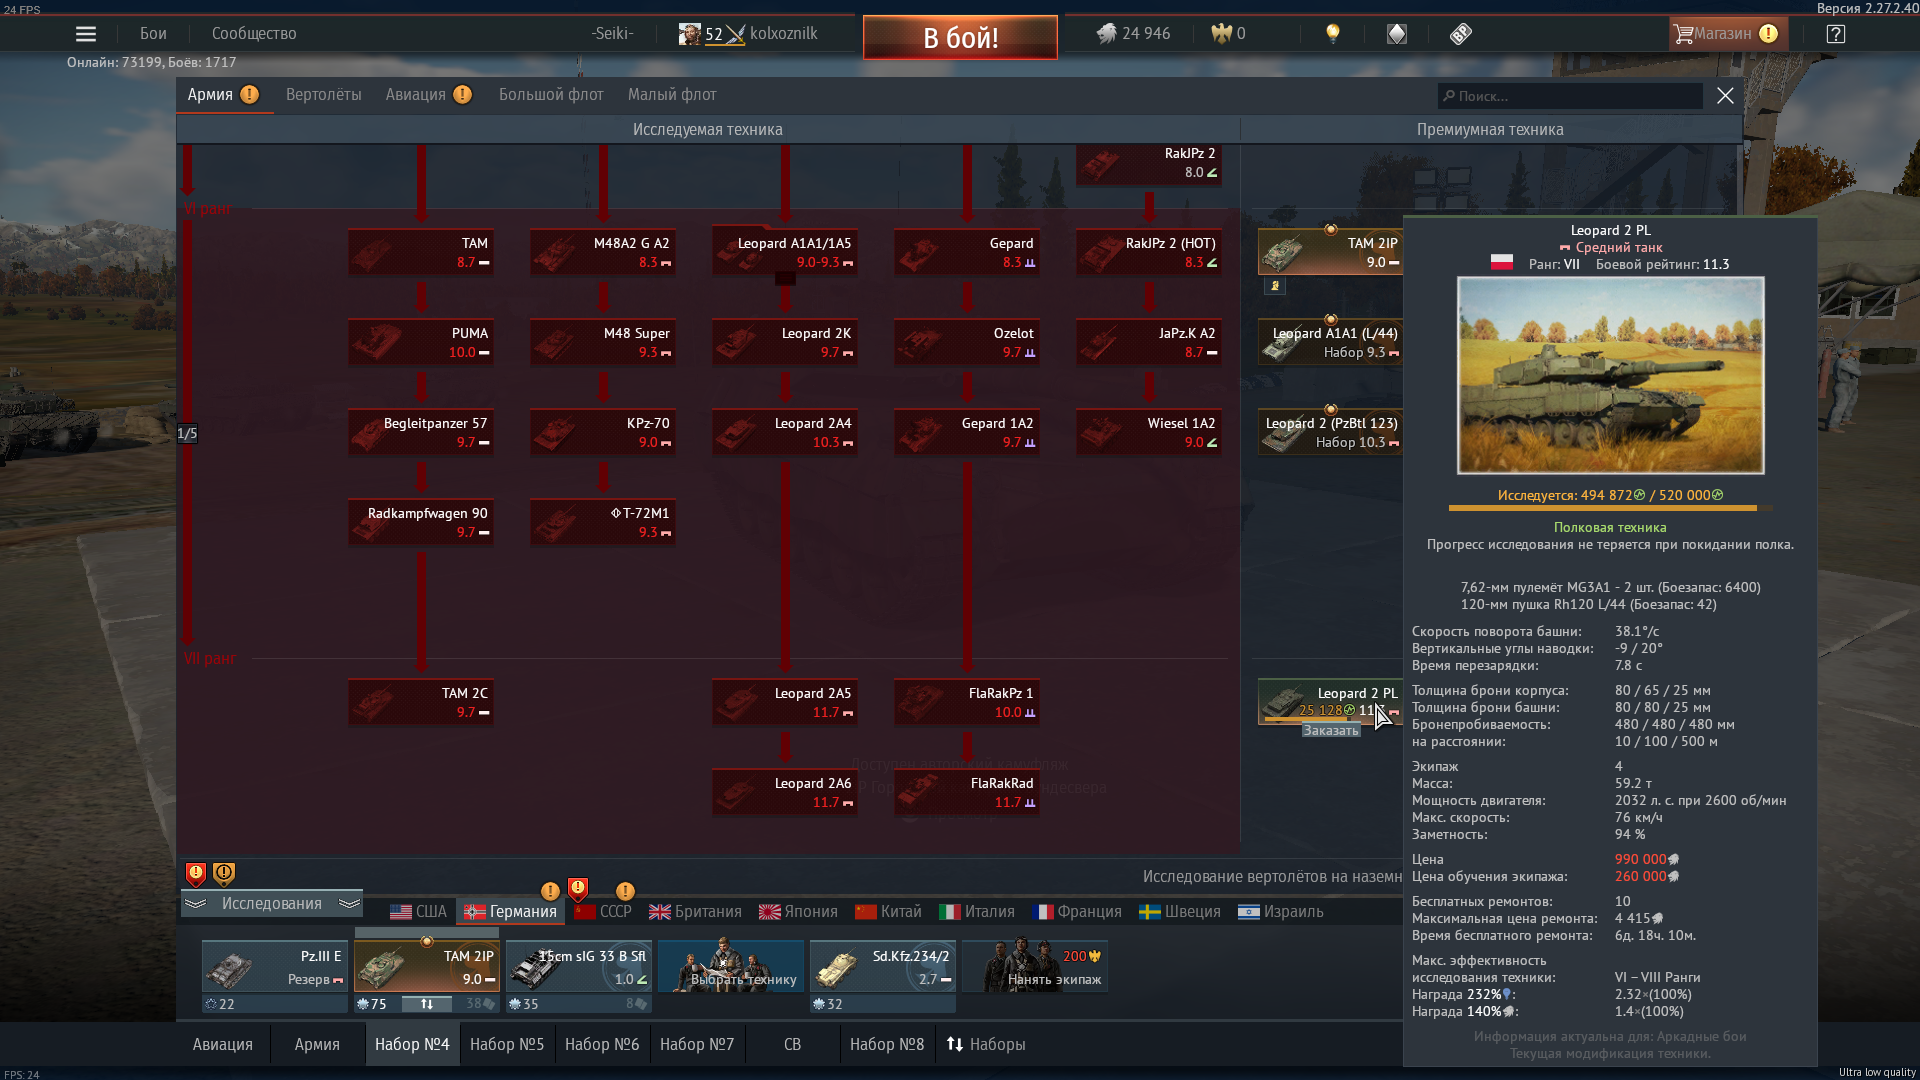Close the research tree window
The height and width of the screenshot is (1080, 1920).
1725,96
